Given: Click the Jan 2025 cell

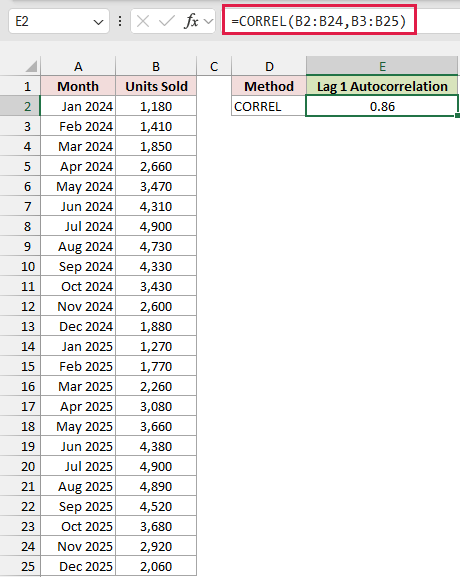Looking at the screenshot, I should coord(78,346).
